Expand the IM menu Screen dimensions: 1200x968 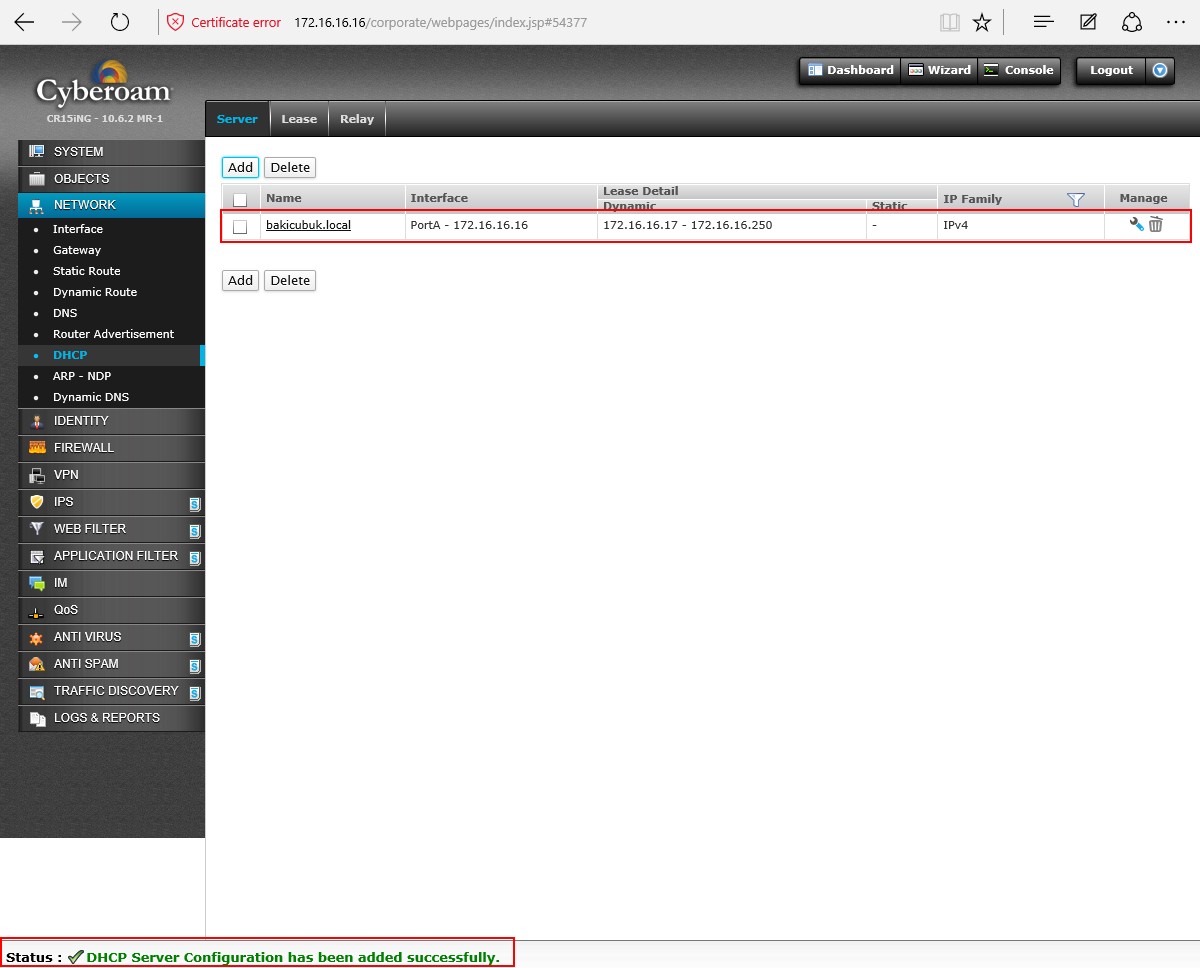(x=111, y=583)
